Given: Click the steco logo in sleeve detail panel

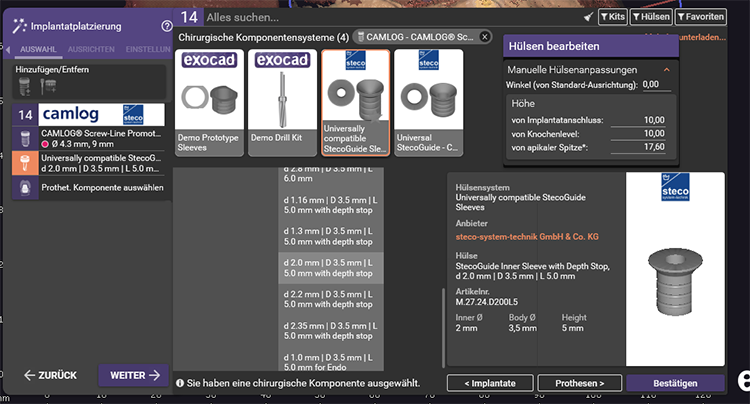Looking at the screenshot, I should 675,187.
